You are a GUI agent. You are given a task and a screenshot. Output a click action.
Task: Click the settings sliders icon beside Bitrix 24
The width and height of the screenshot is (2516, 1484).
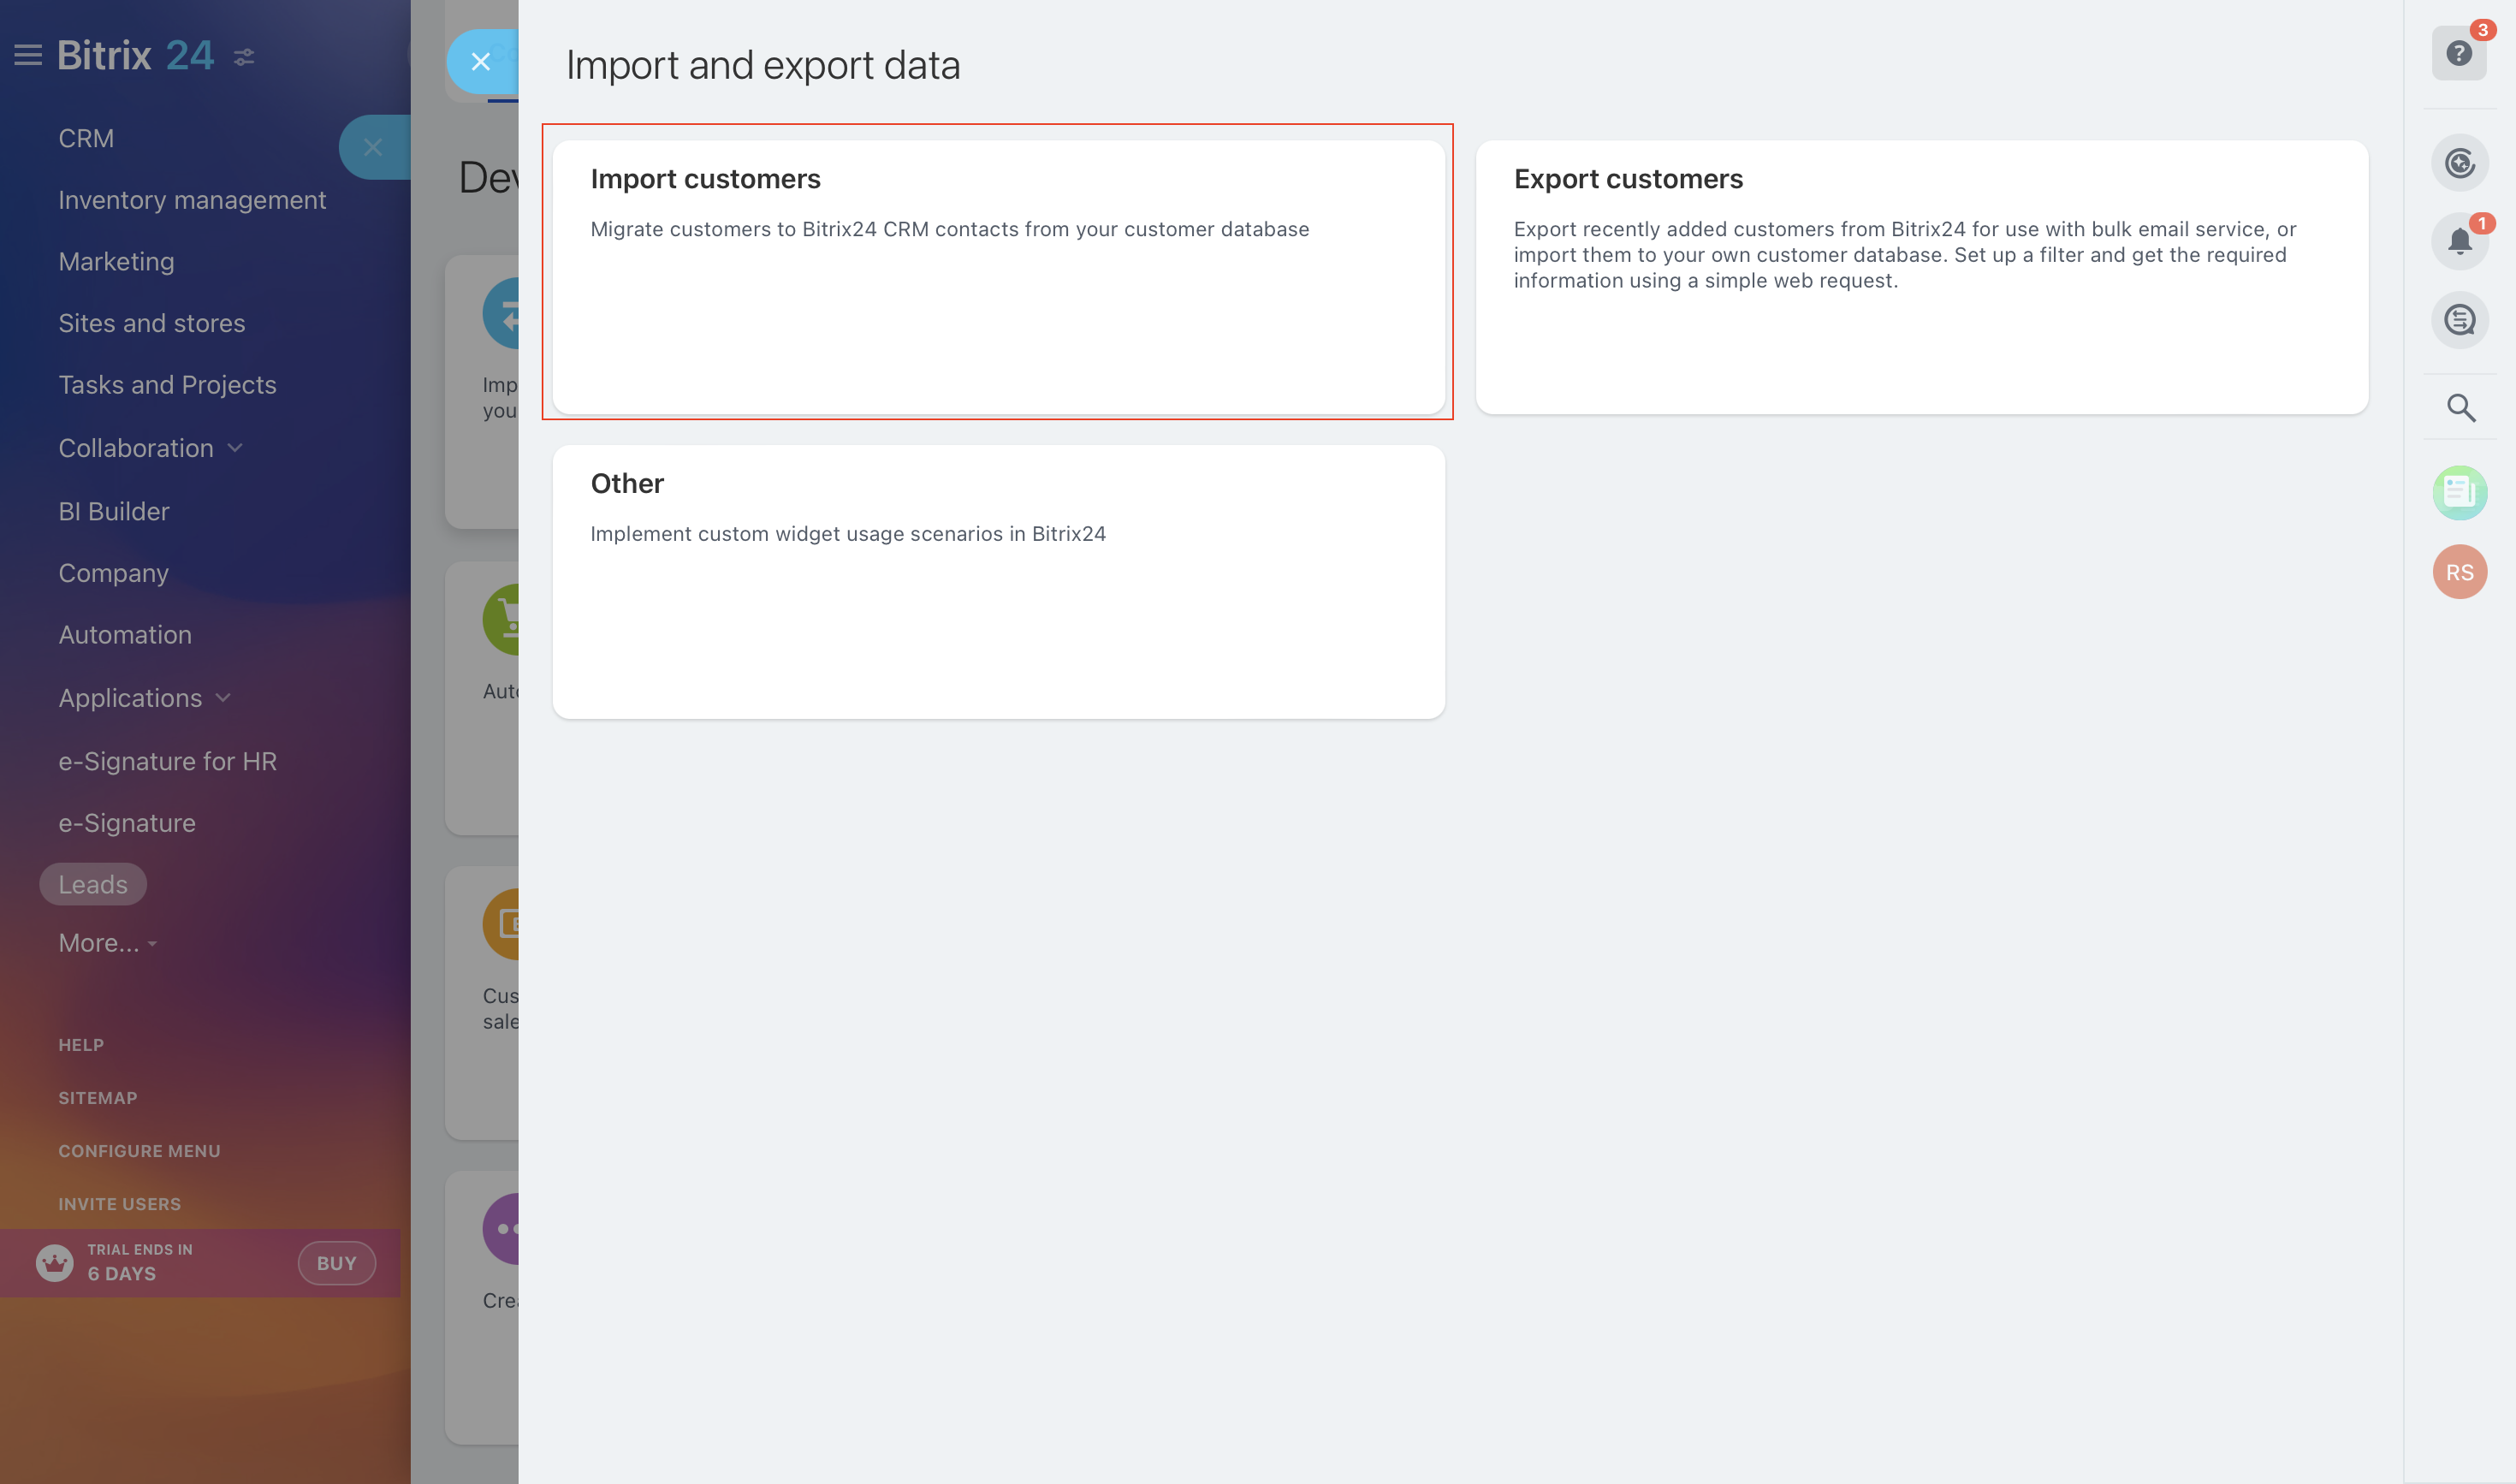[244, 57]
